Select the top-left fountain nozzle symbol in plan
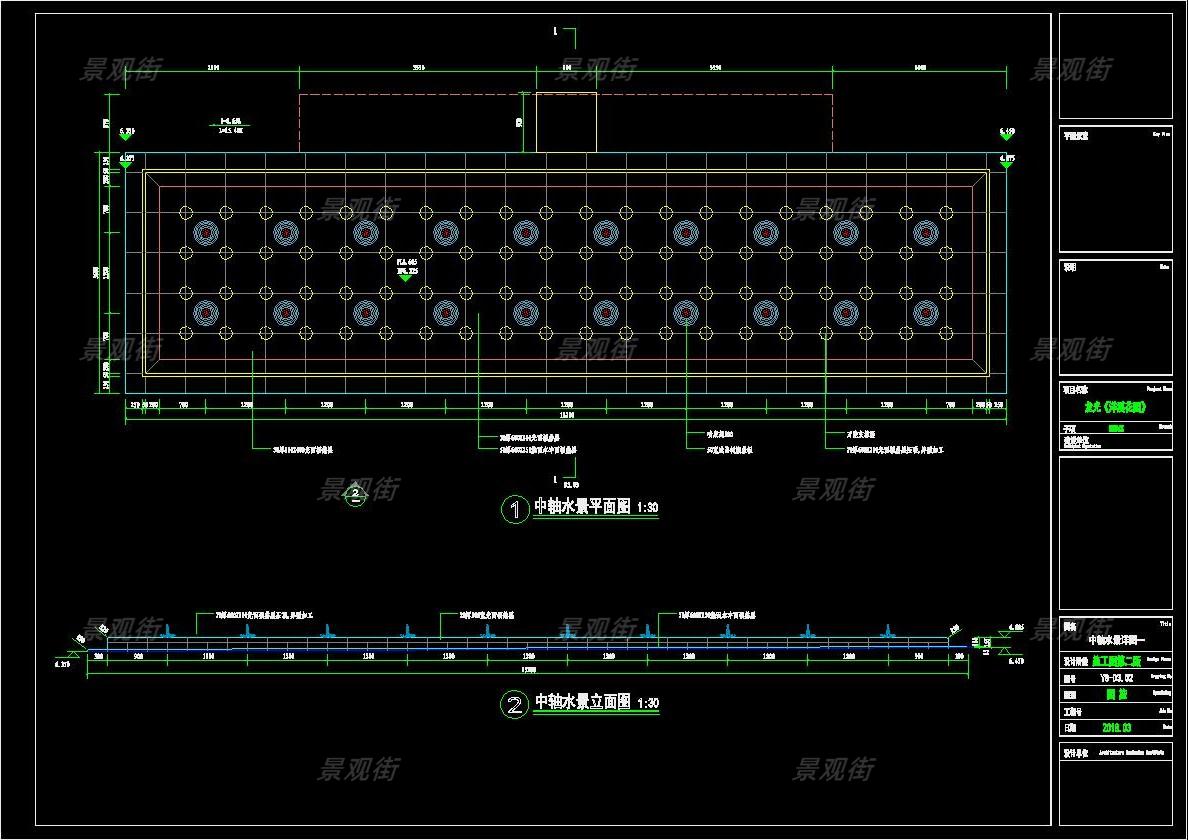1188x840 pixels. 206,233
